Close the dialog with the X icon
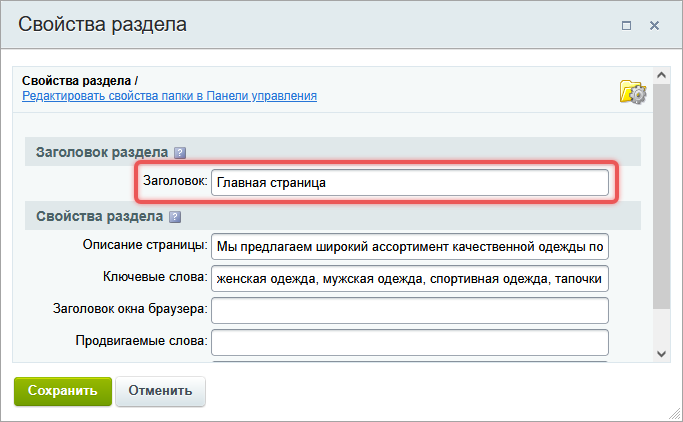683x422 pixels. 655,24
